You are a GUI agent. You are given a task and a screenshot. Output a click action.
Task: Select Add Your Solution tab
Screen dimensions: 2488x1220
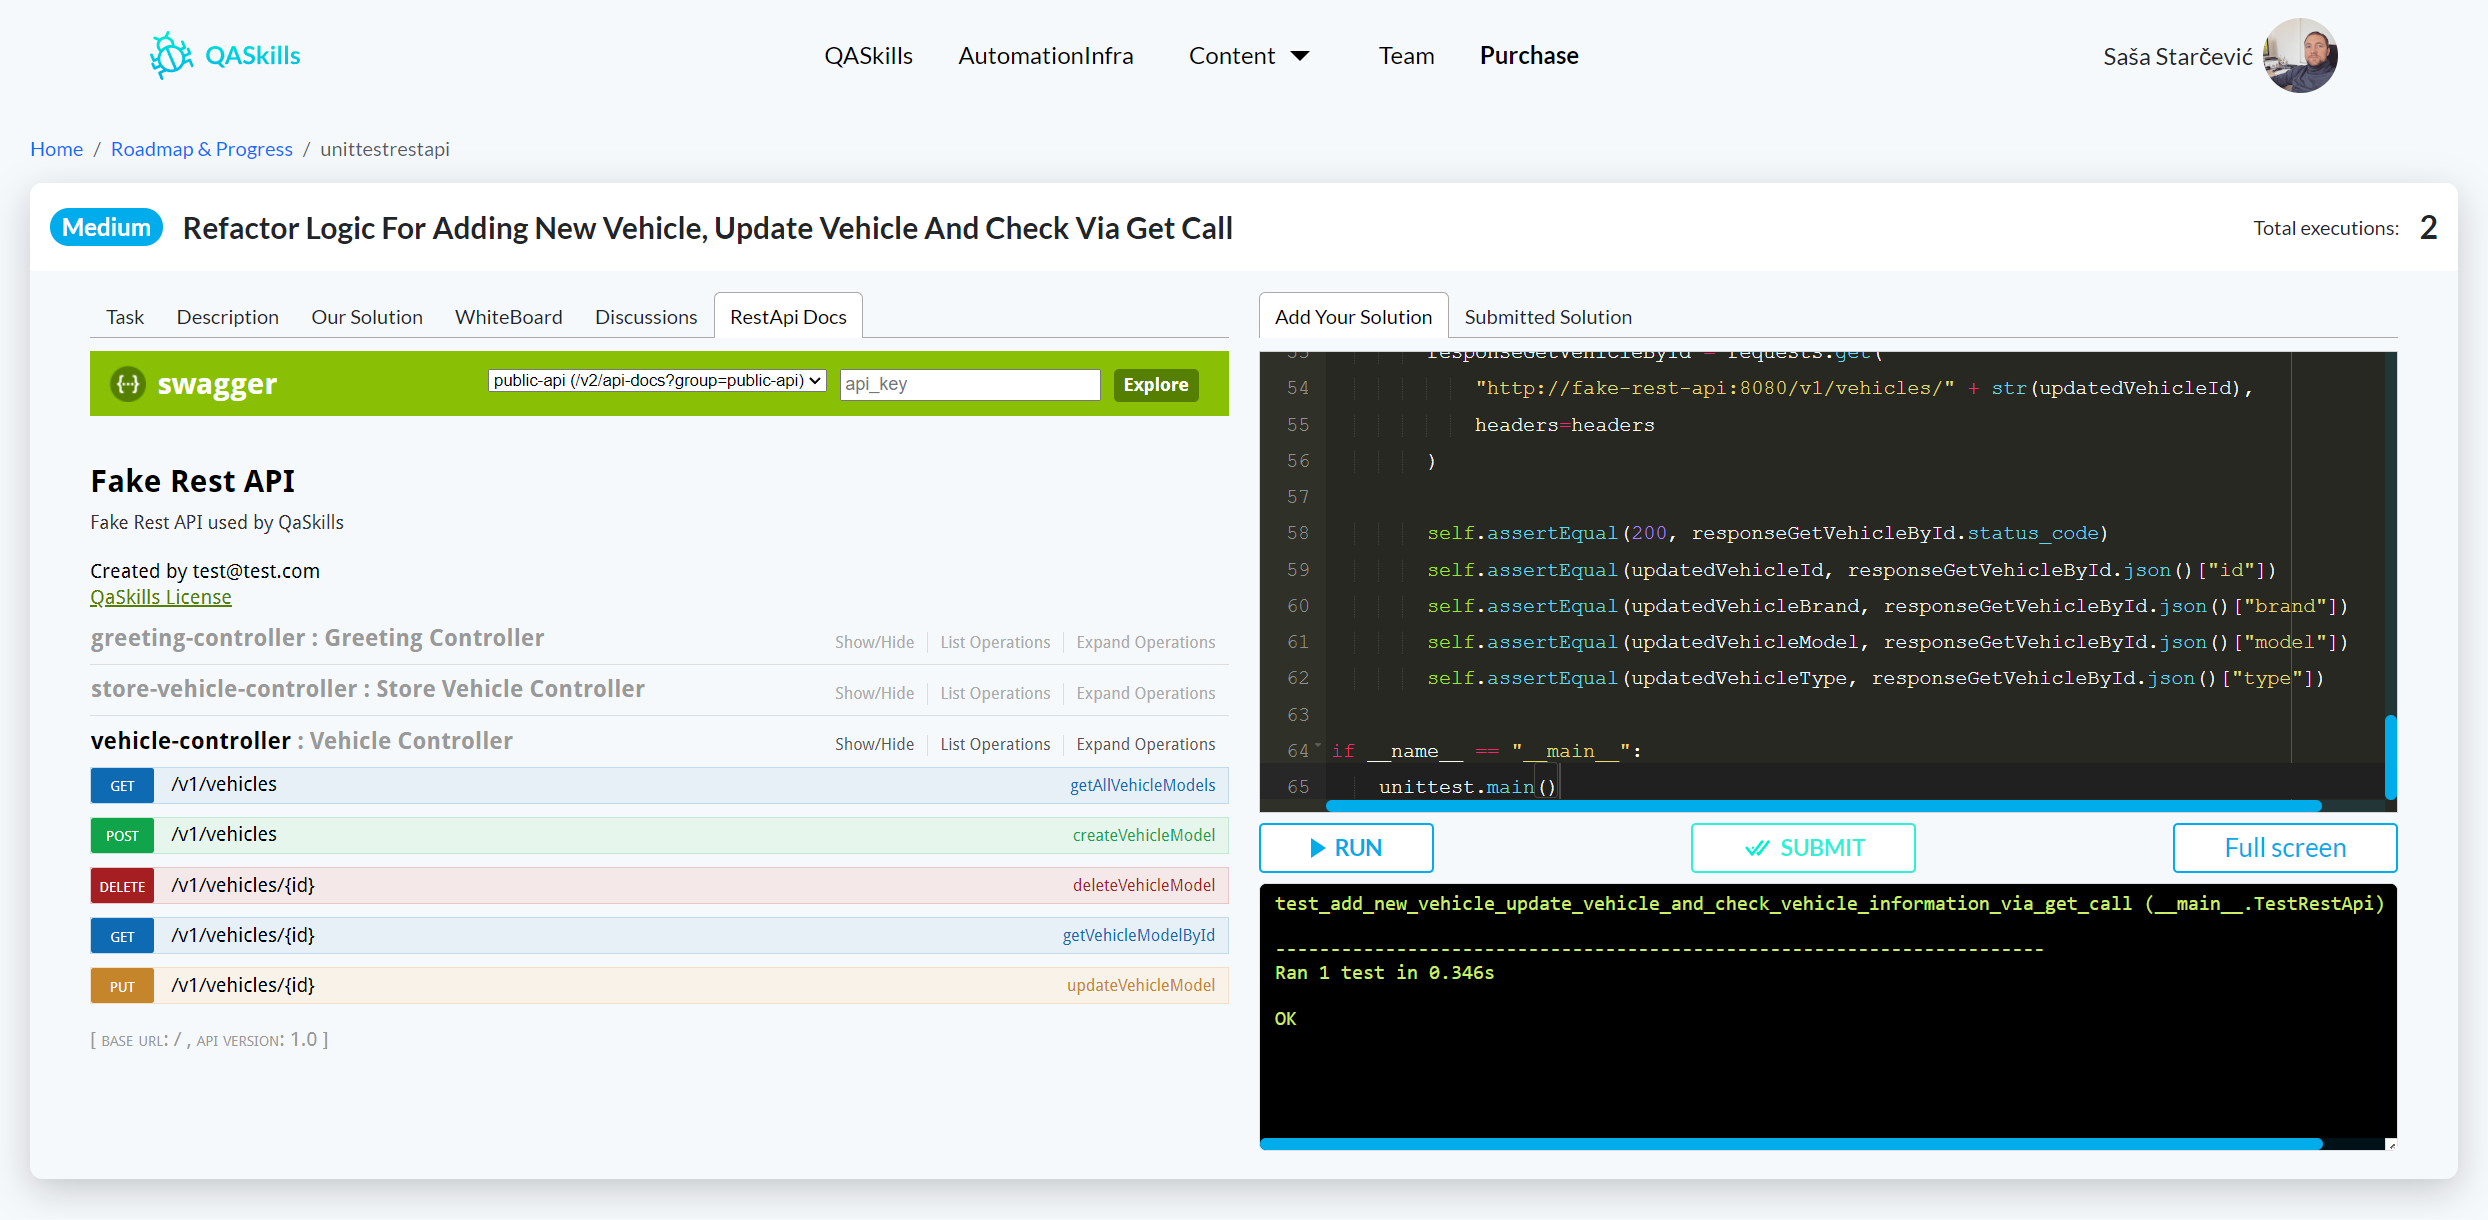(x=1353, y=317)
